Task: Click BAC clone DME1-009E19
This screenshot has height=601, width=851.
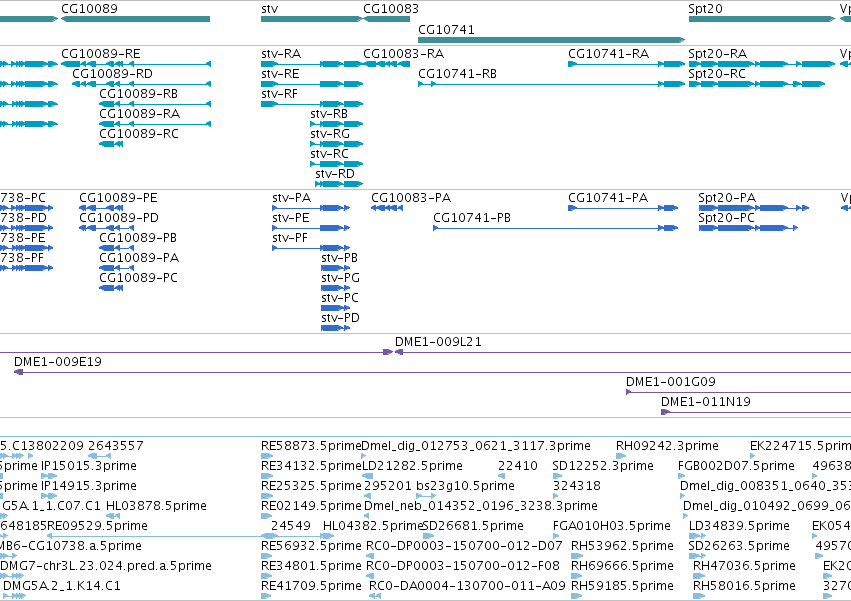Action: 433,372
